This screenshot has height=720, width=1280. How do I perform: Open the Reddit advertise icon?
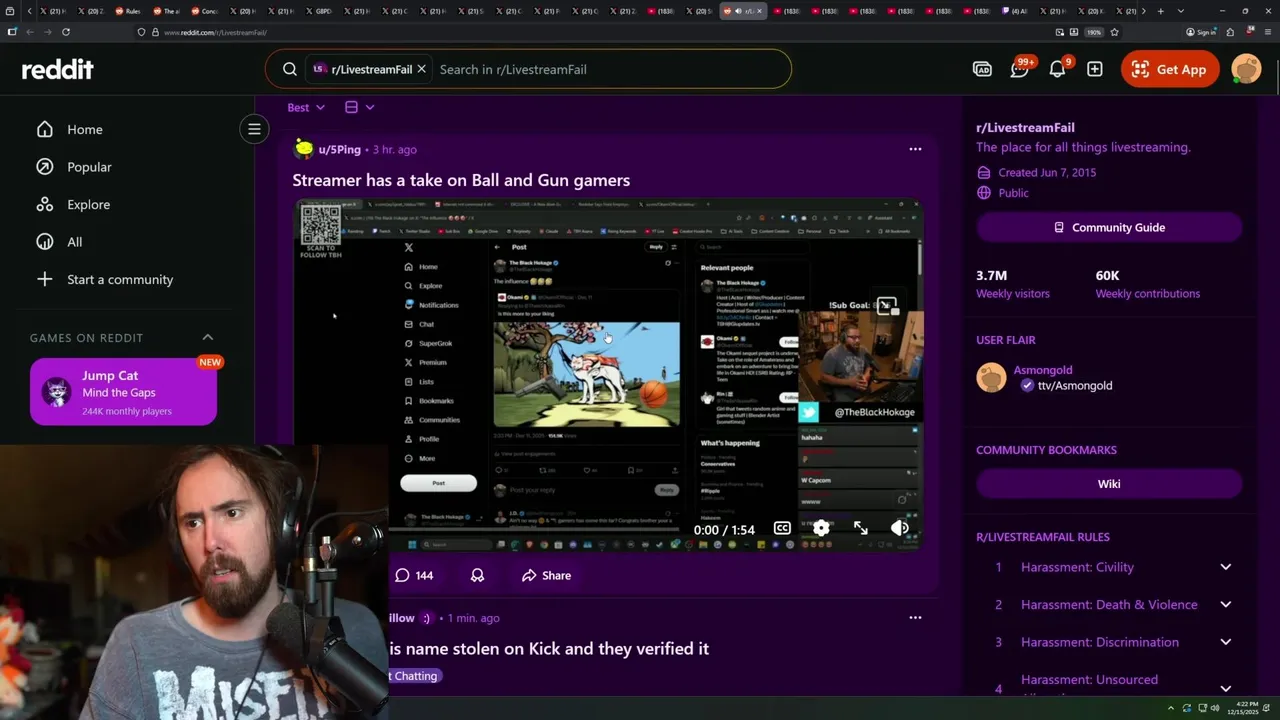982,69
